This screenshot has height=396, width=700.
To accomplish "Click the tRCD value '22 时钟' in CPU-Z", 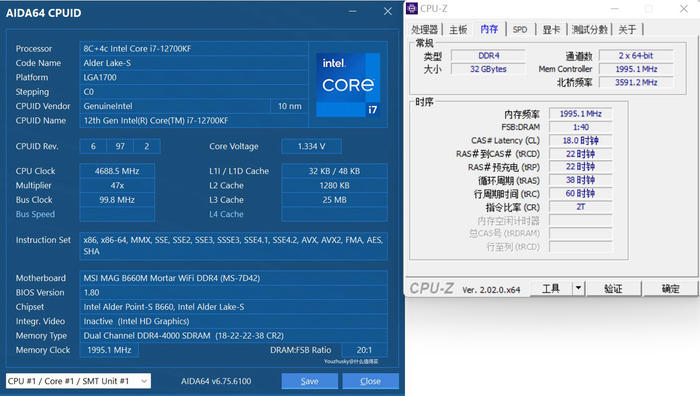I will point(580,154).
